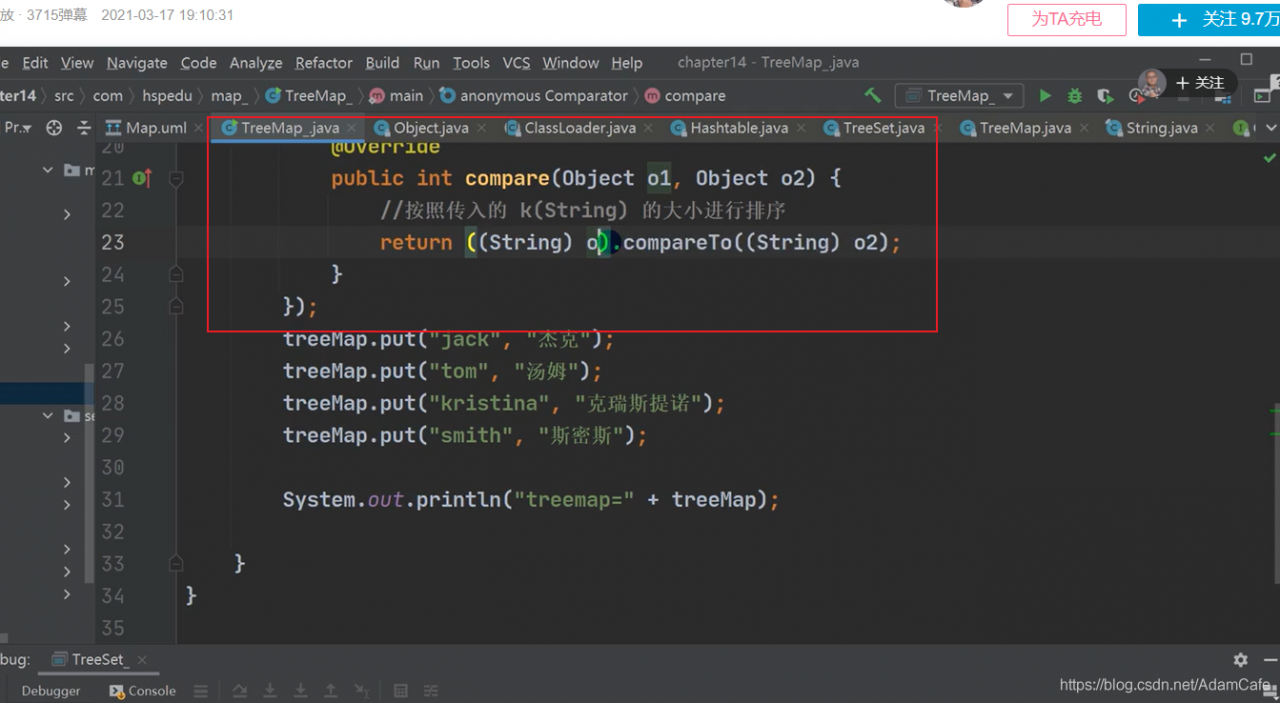
Task: Click the small 关注 overlay button
Action: tap(1201, 83)
